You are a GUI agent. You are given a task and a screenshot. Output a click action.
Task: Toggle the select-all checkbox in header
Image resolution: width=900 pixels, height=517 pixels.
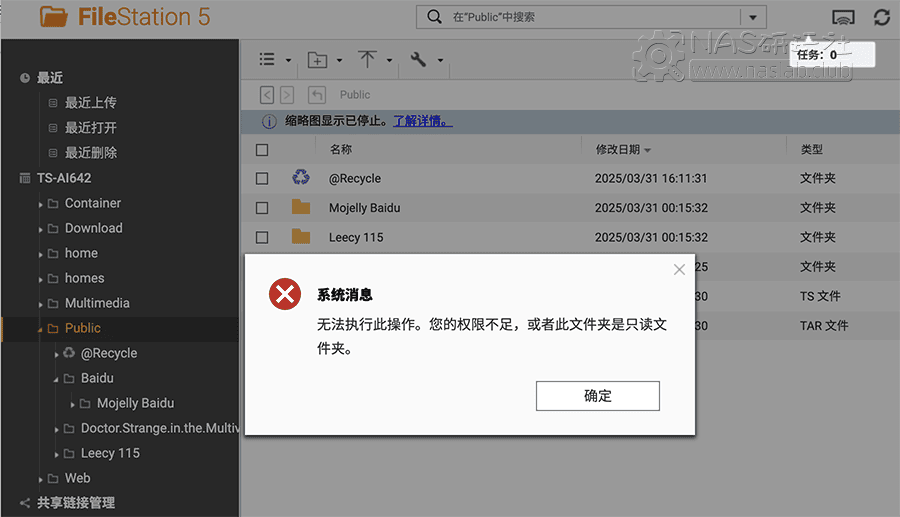(262, 150)
